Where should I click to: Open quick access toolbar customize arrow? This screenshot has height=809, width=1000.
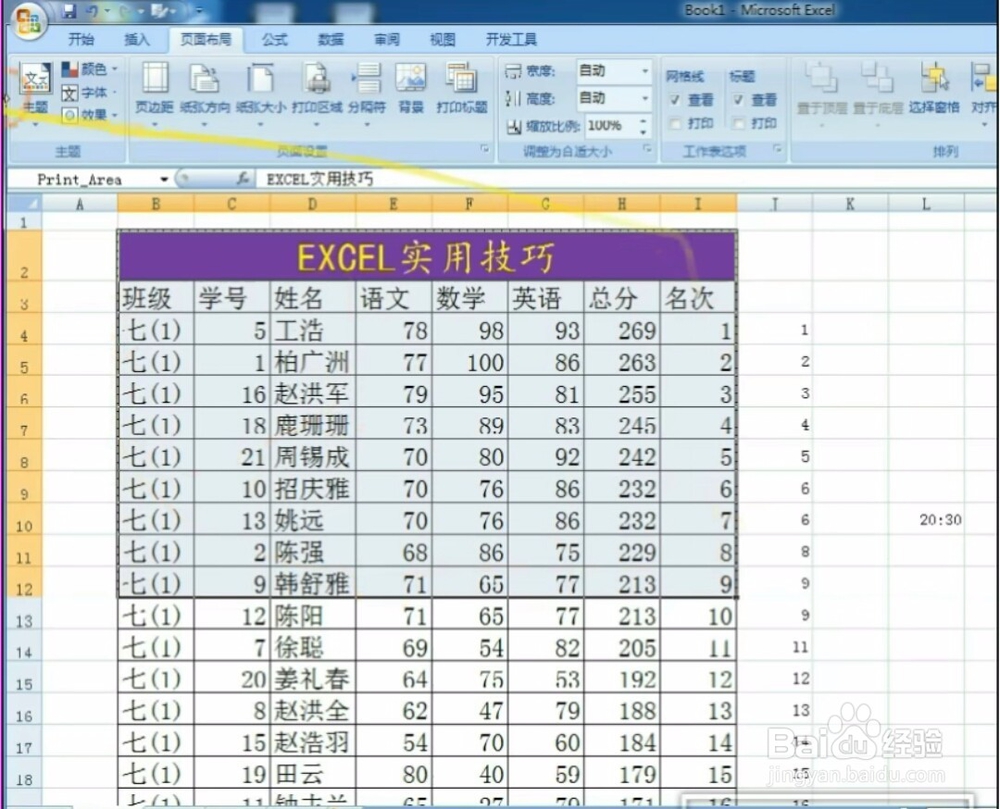199,11
